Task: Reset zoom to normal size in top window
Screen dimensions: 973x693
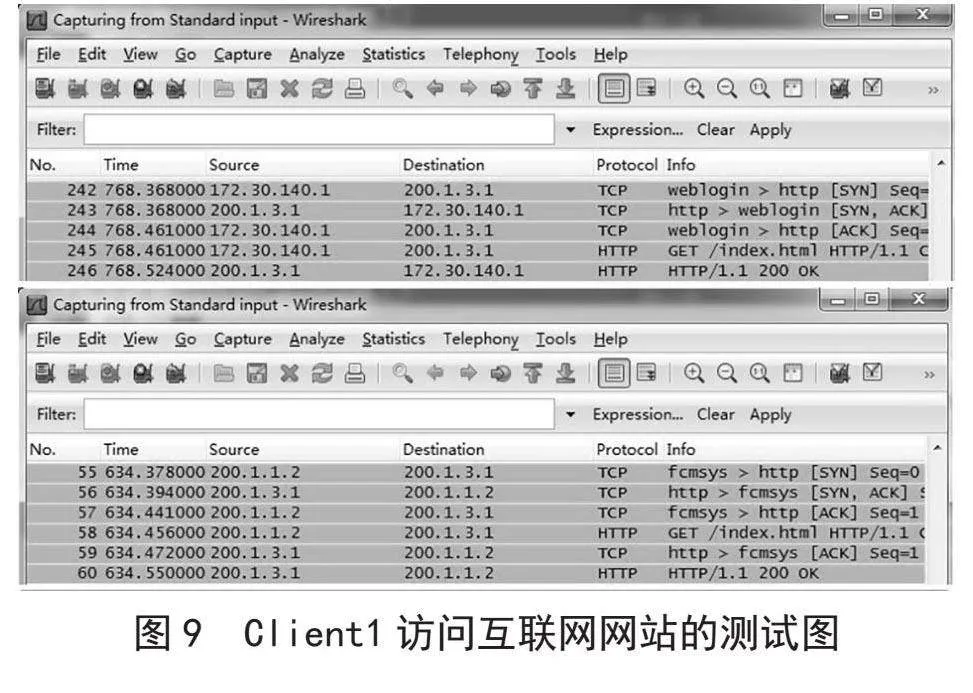Action: pos(760,89)
